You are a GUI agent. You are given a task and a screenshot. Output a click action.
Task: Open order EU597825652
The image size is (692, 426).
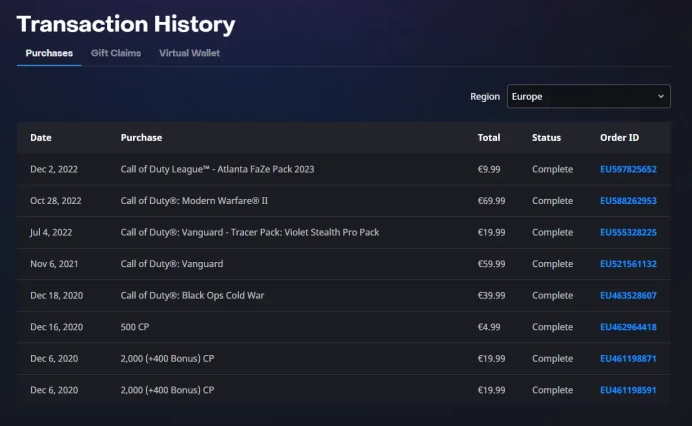(628, 169)
